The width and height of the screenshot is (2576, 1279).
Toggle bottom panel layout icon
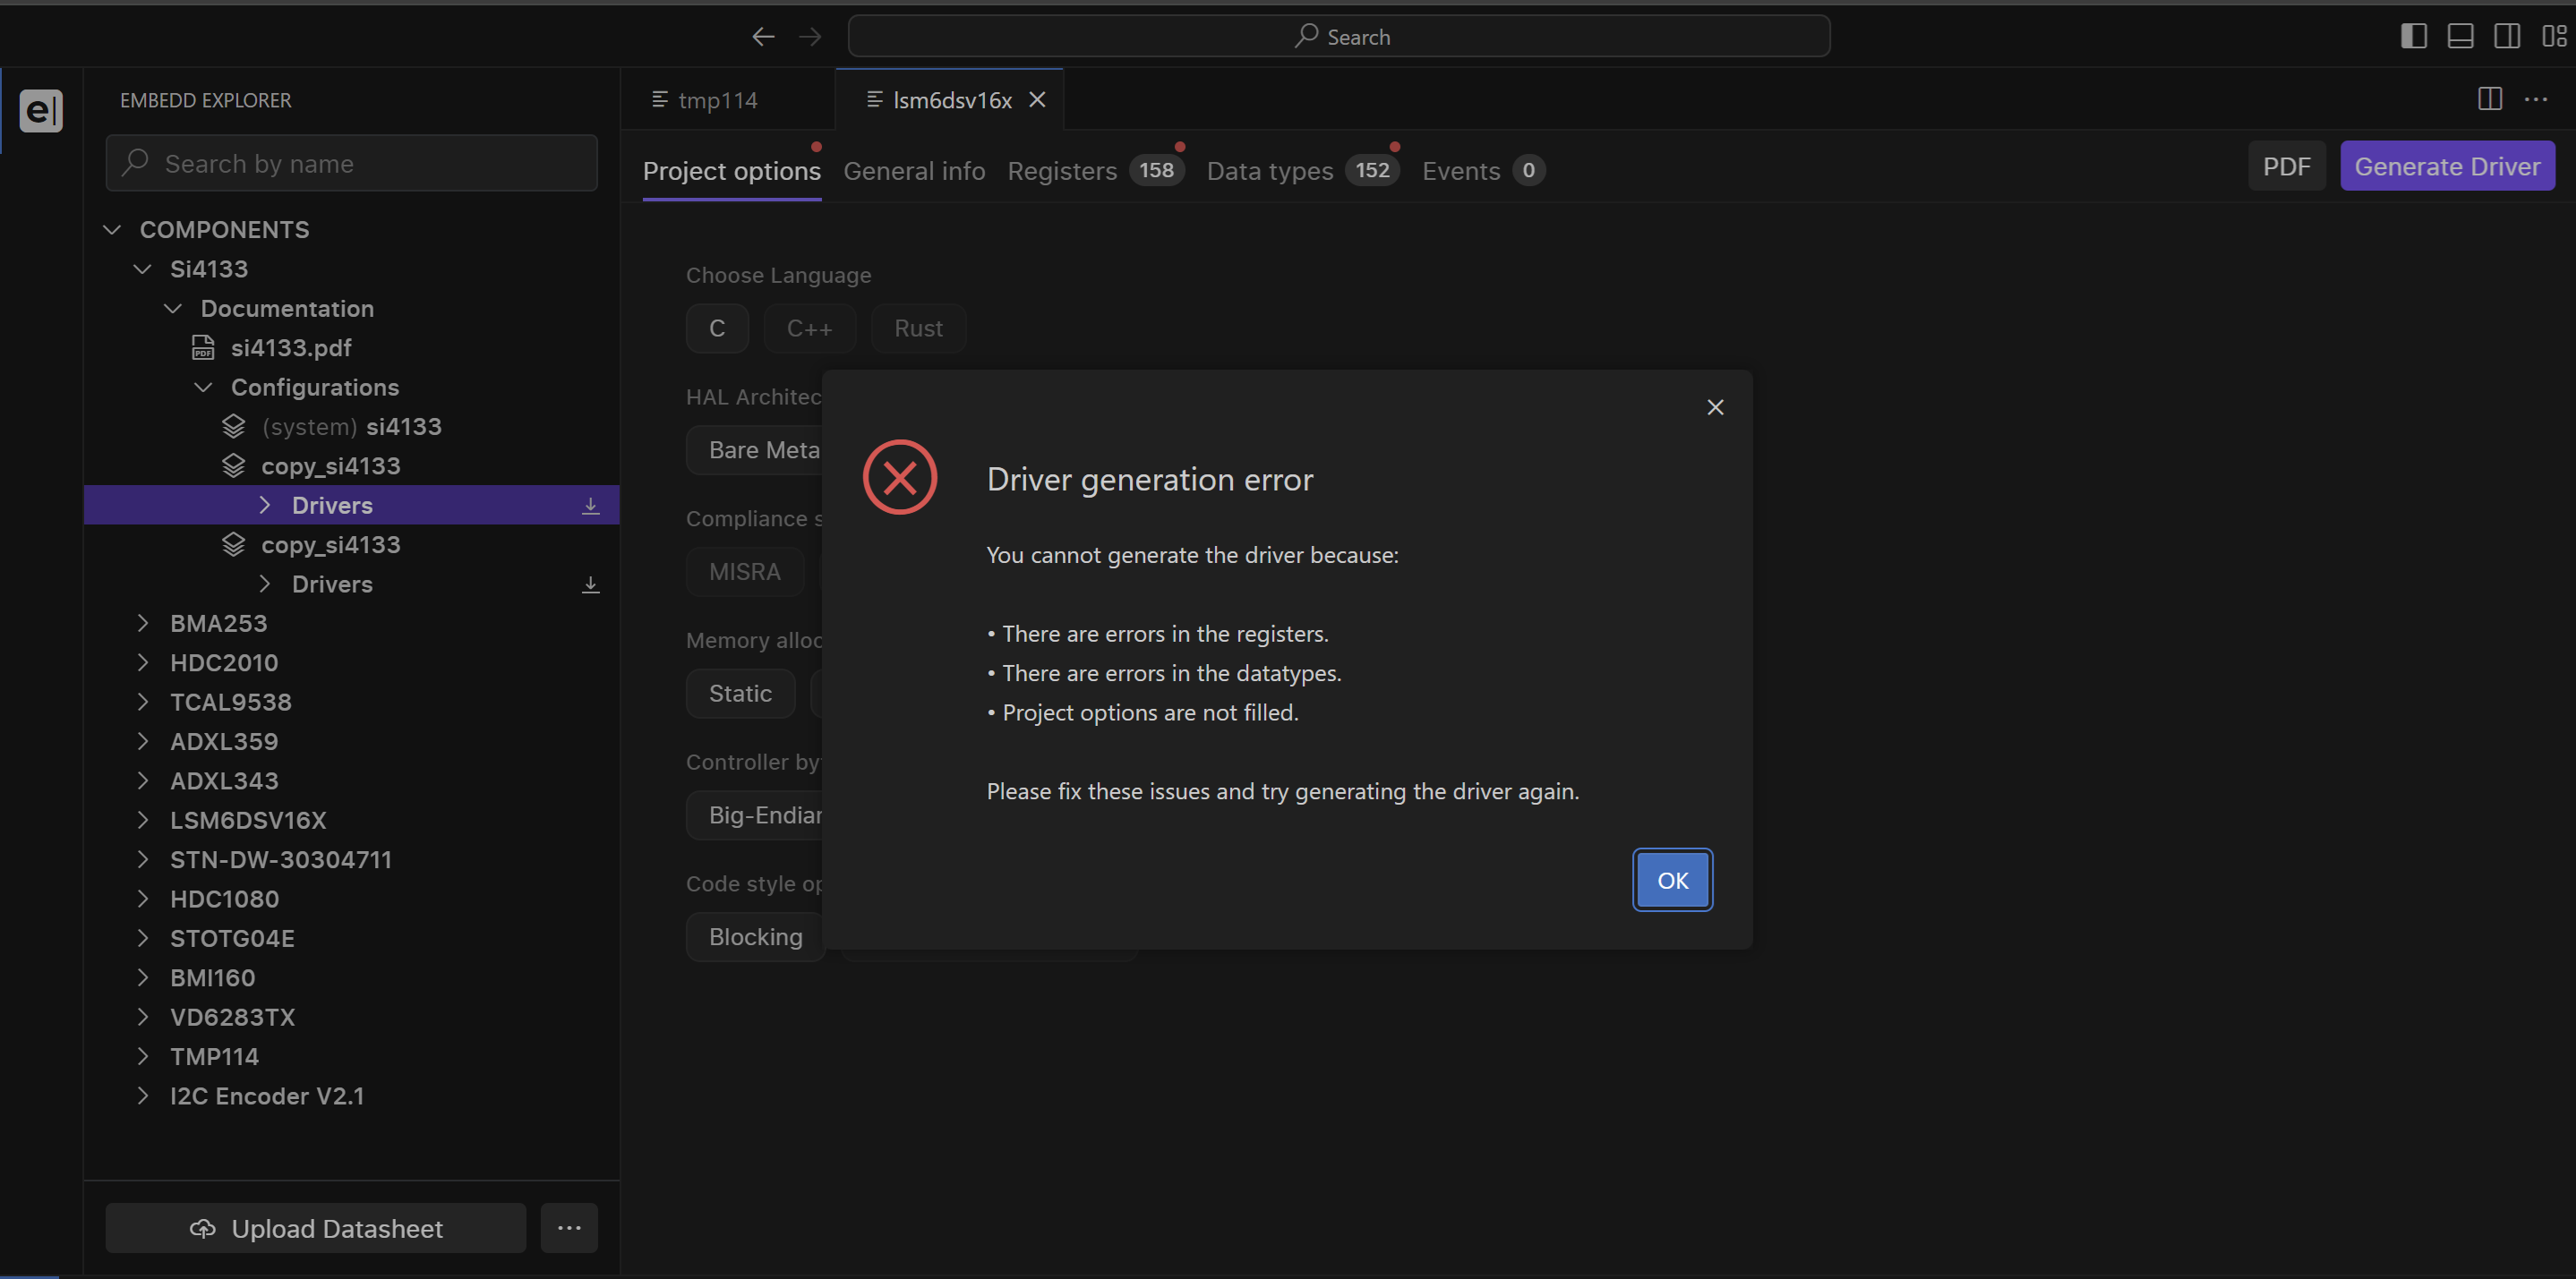(x=2460, y=37)
